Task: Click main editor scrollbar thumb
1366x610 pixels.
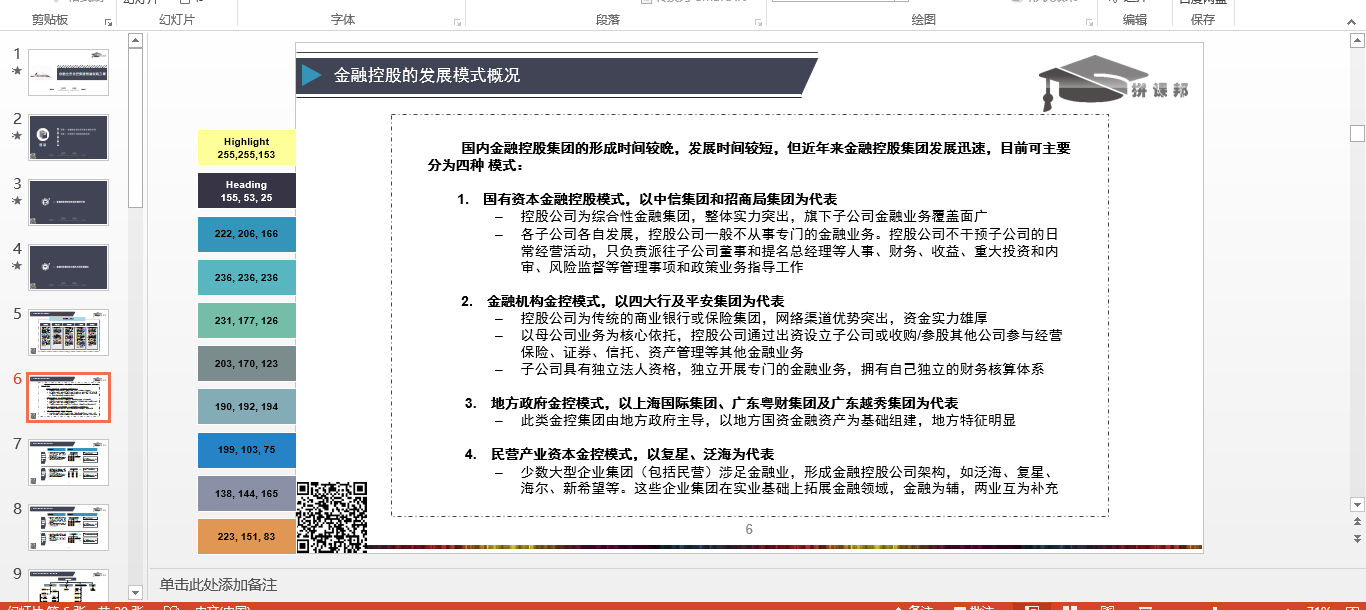Action: [x=1357, y=133]
